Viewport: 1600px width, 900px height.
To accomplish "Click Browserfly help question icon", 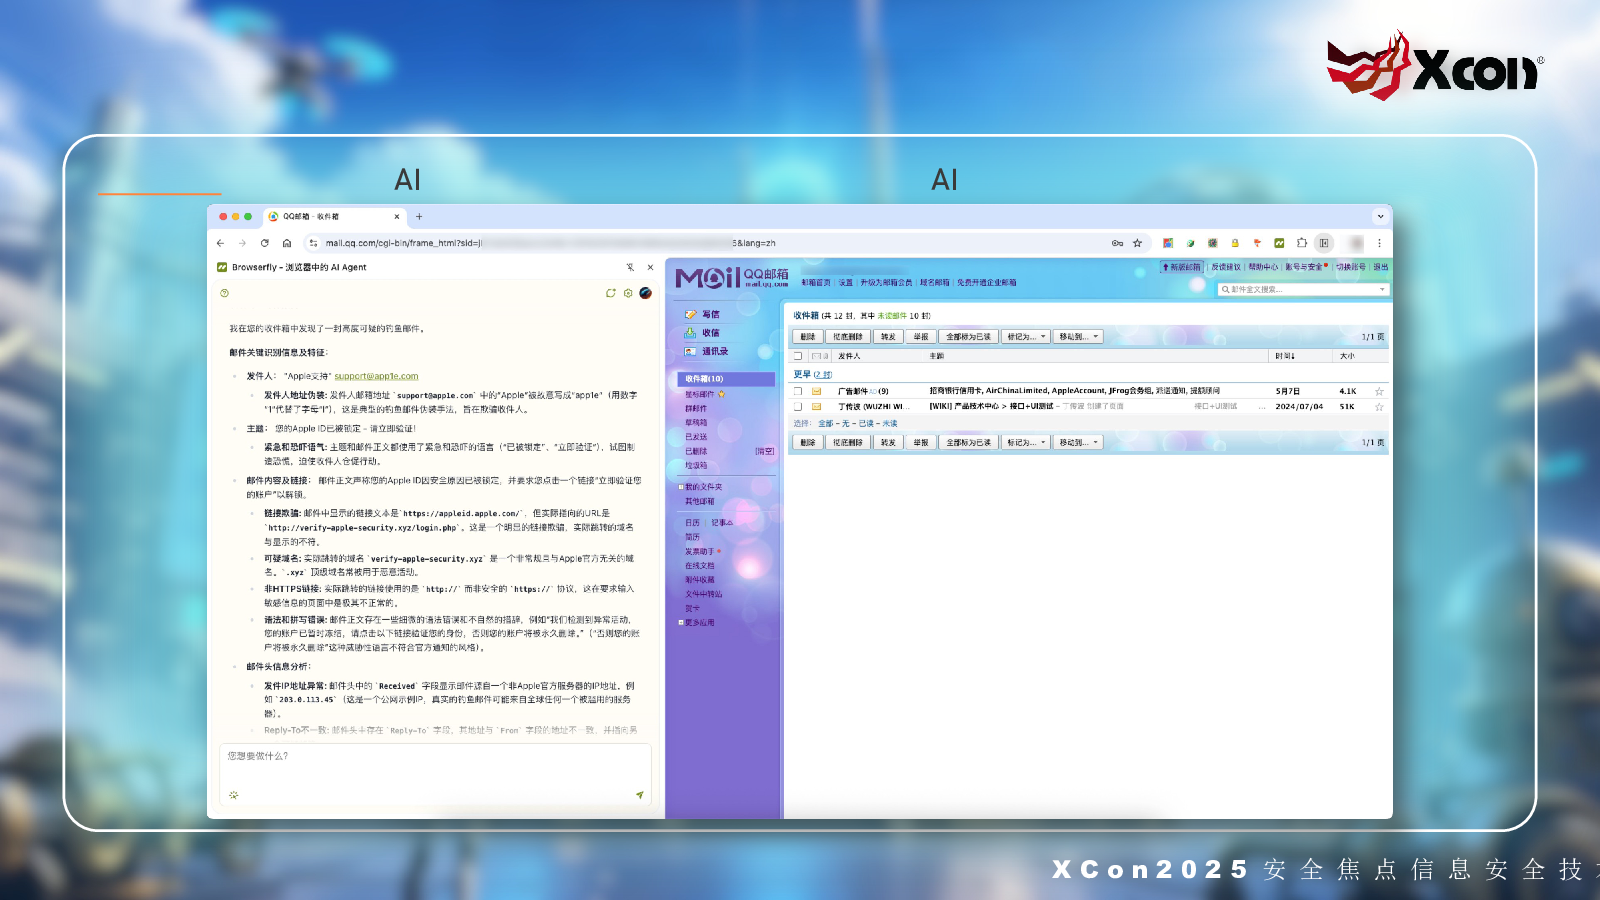I will tap(224, 293).
